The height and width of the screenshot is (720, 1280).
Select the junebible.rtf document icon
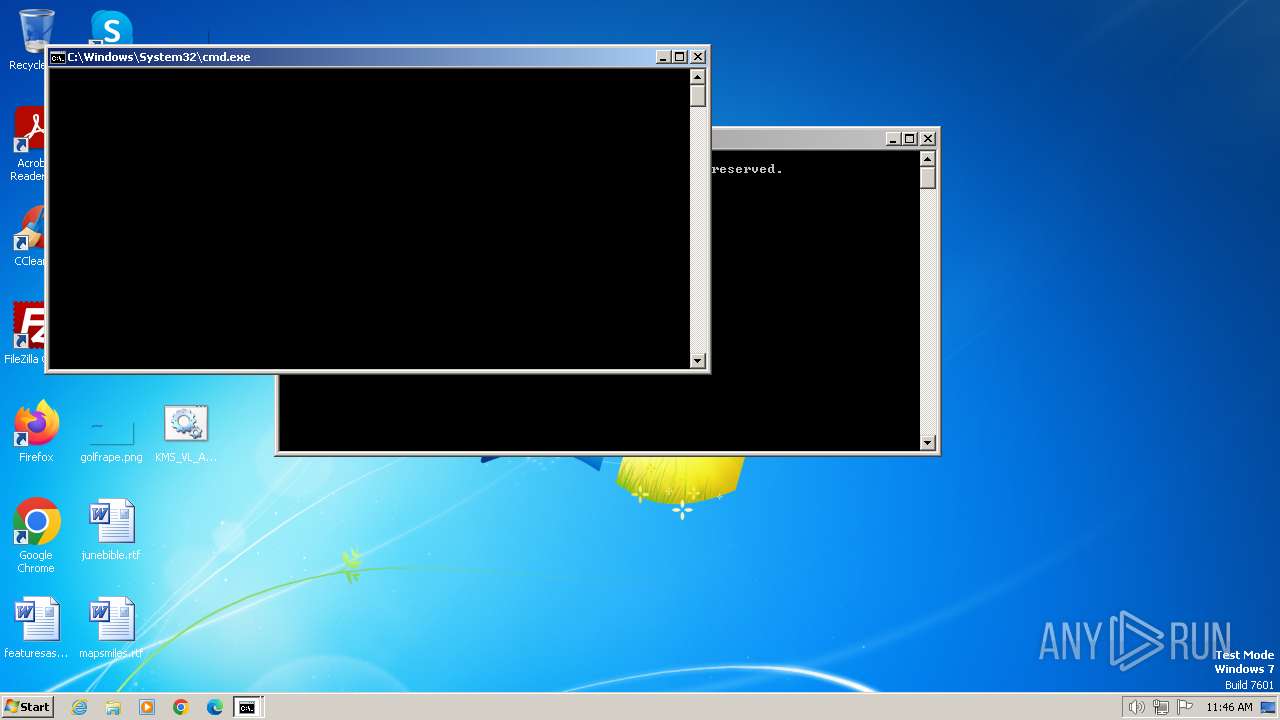tap(111, 530)
